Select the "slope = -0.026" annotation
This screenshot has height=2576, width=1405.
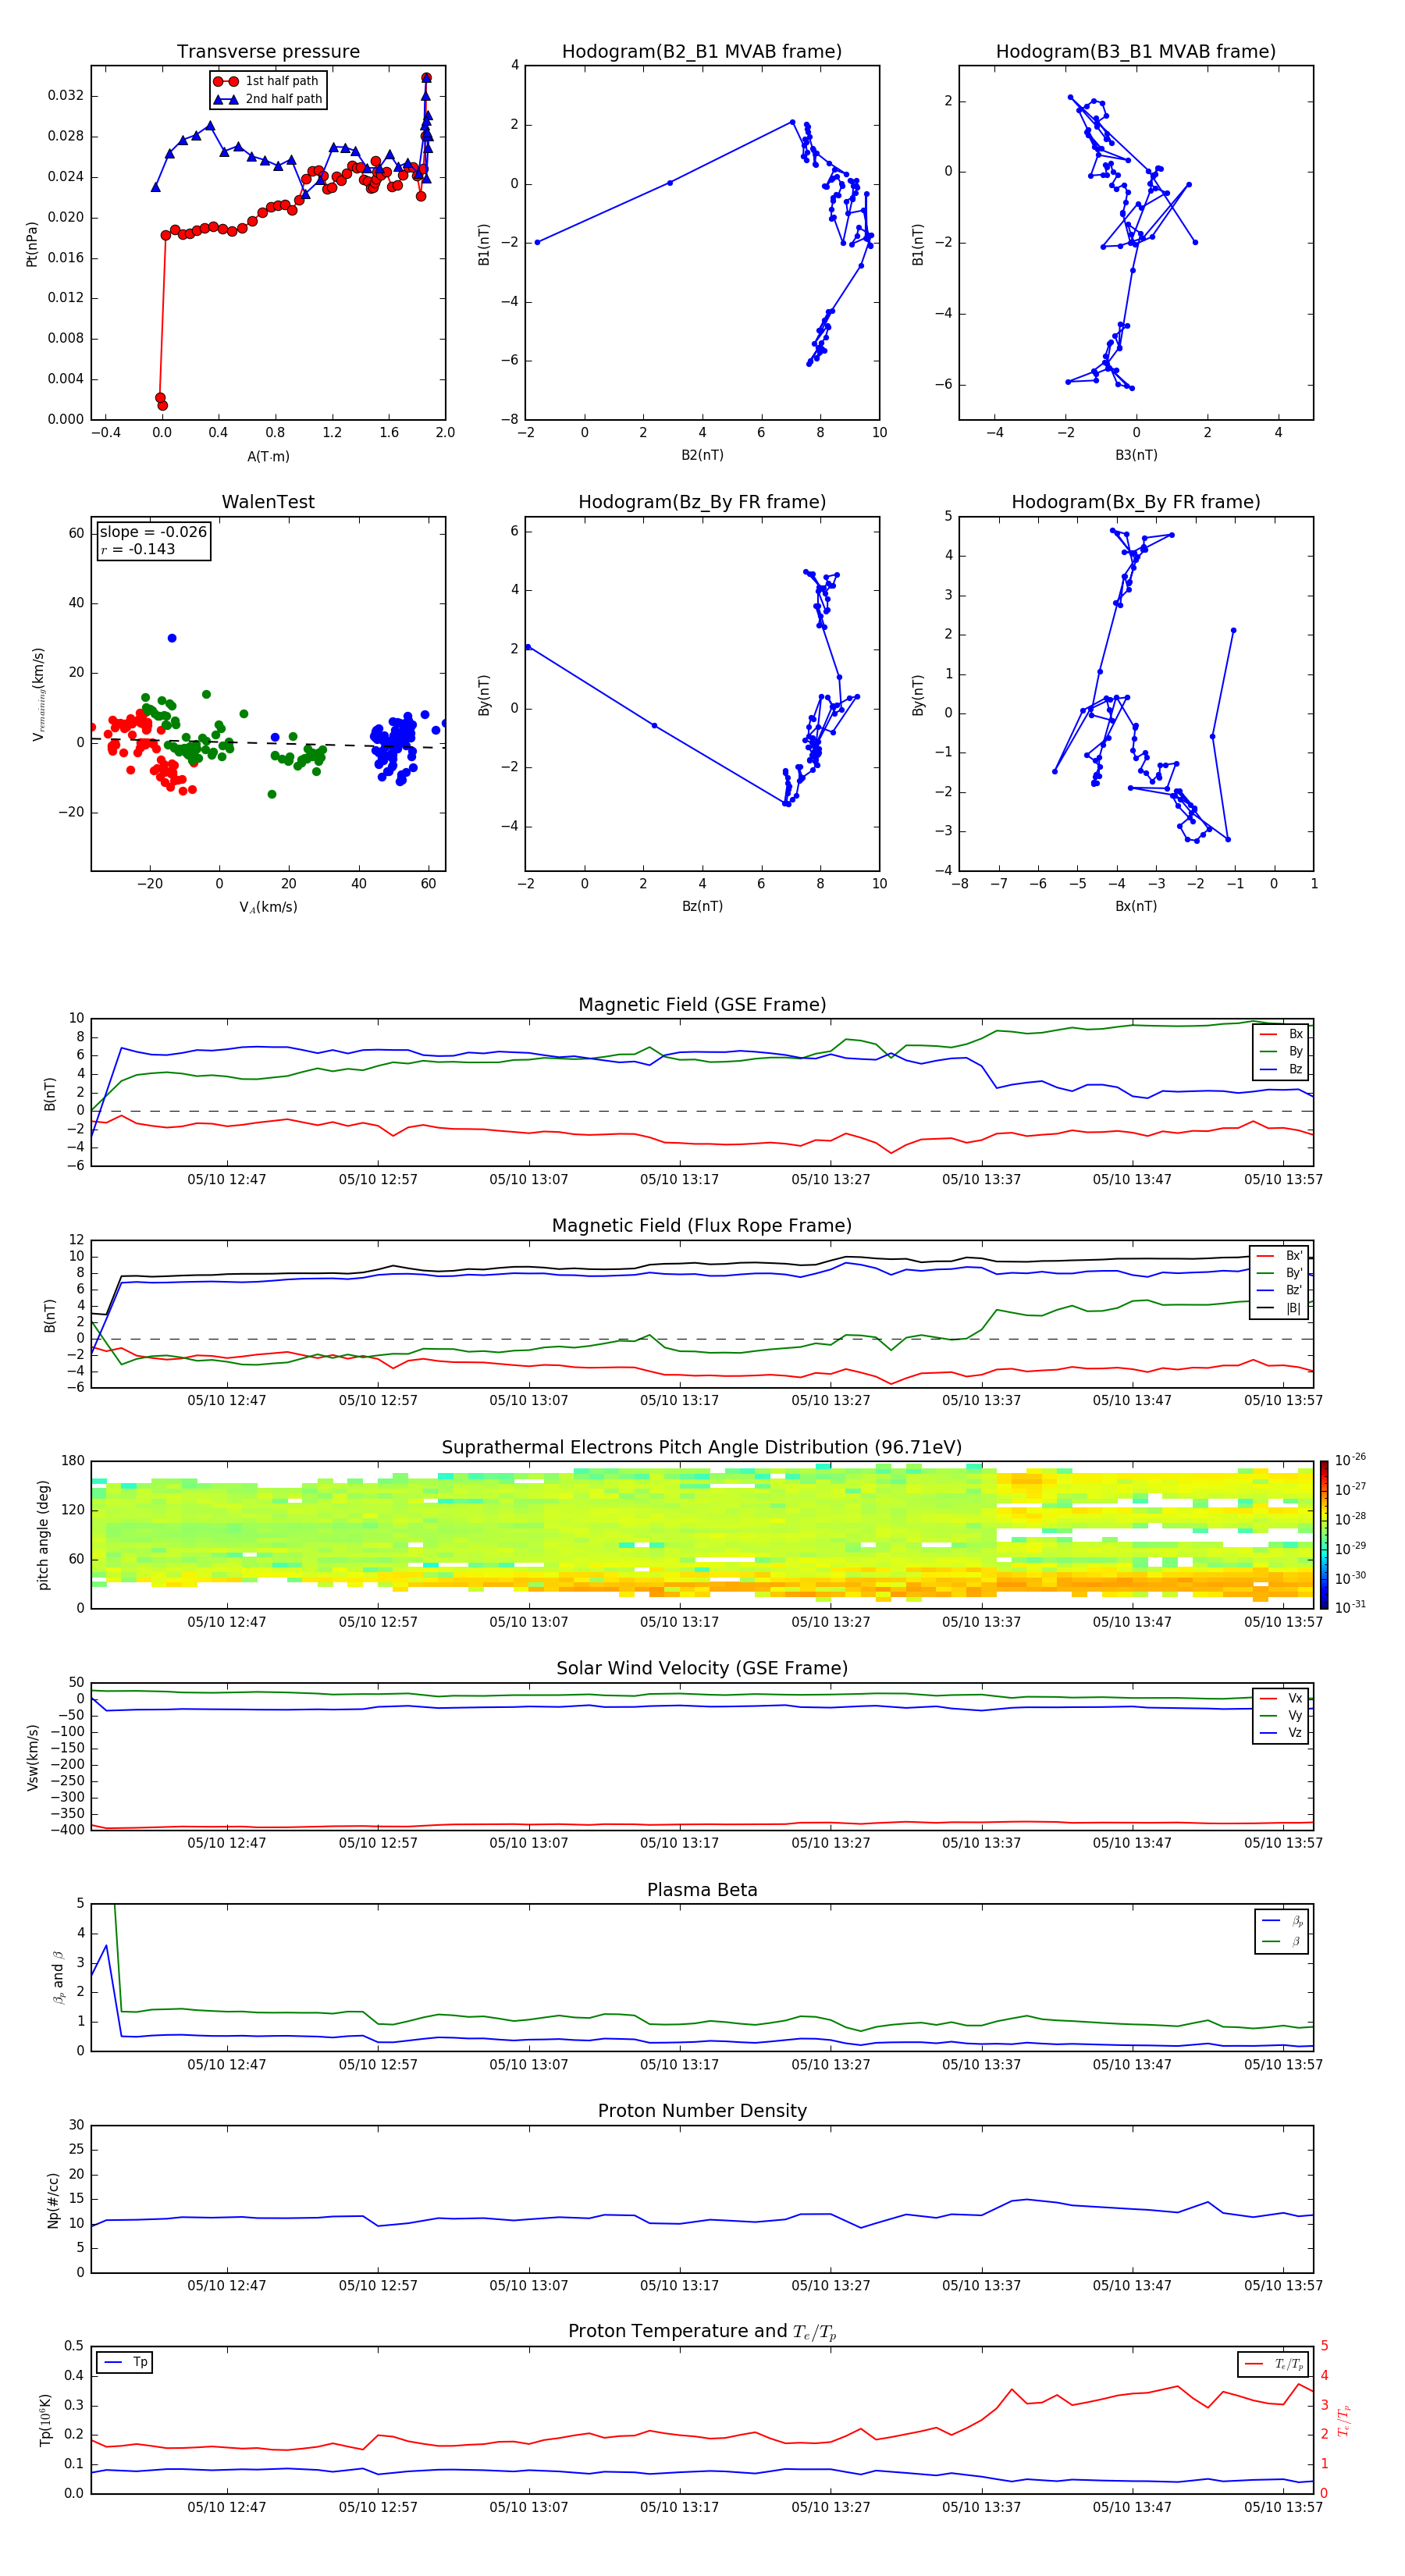click(x=153, y=532)
